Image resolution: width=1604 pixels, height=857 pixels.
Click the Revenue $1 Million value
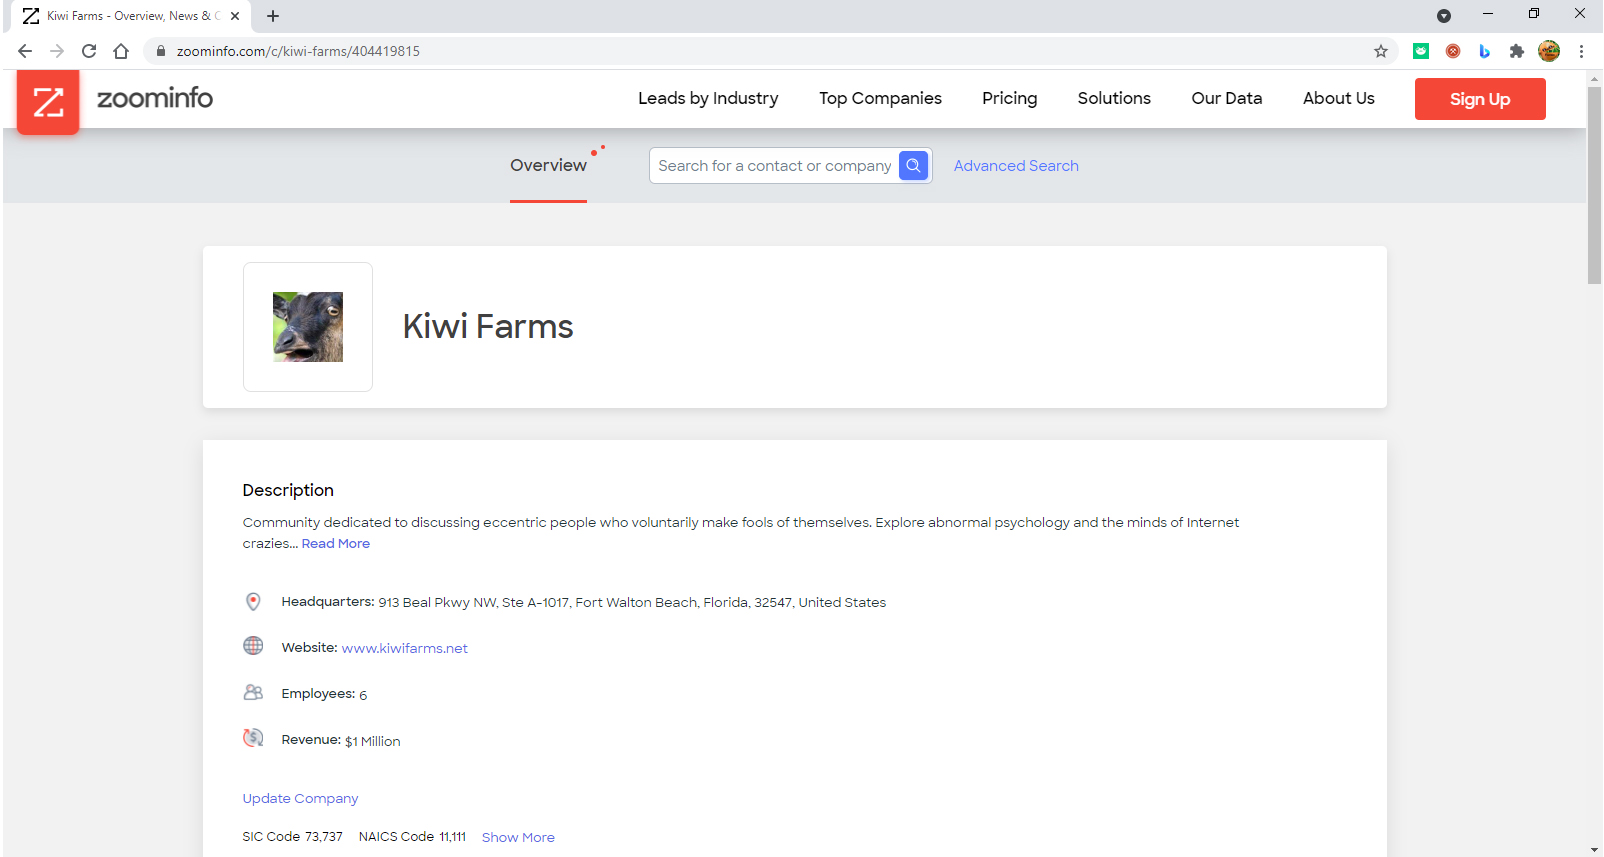click(373, 741)
